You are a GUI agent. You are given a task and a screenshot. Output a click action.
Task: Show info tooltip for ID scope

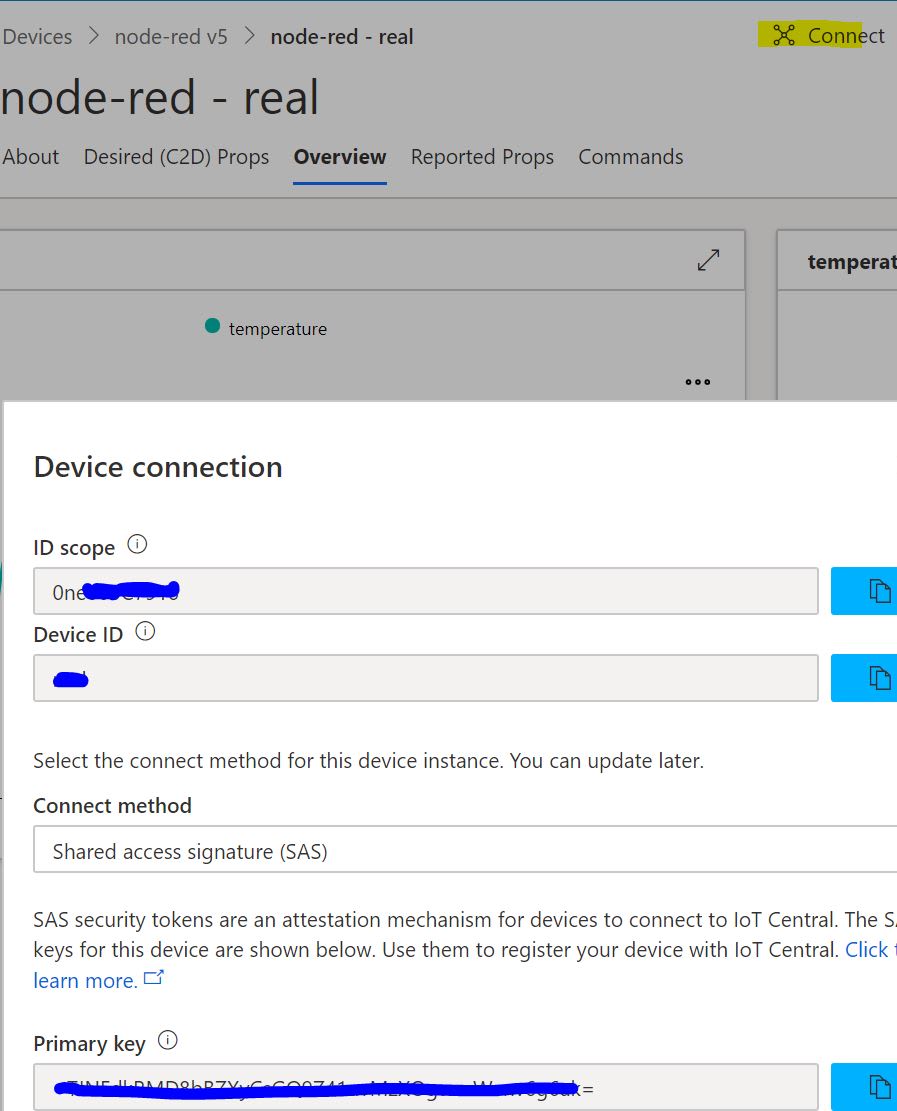(138, 545)
